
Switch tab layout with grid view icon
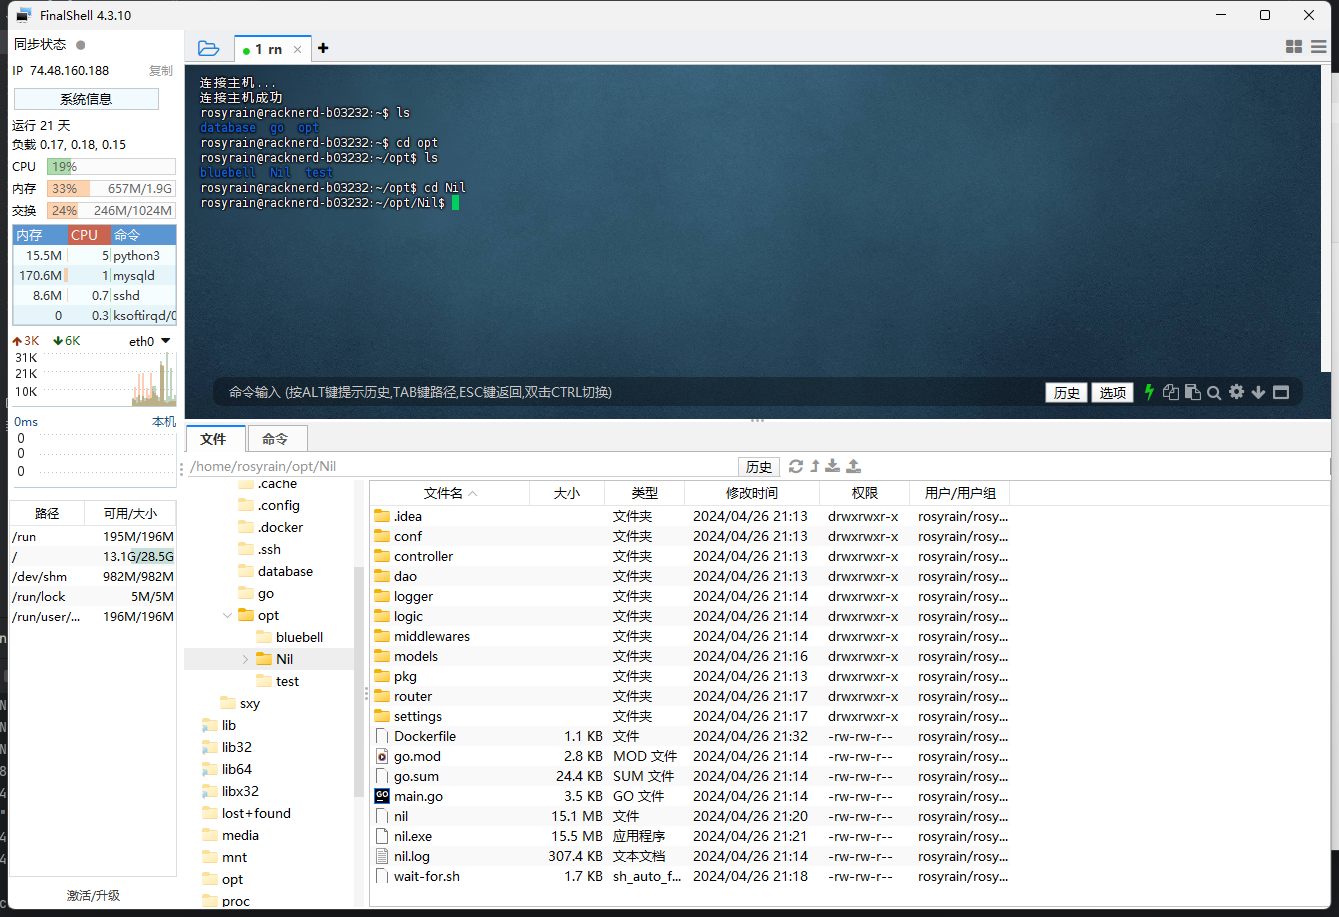point(1293,47)
